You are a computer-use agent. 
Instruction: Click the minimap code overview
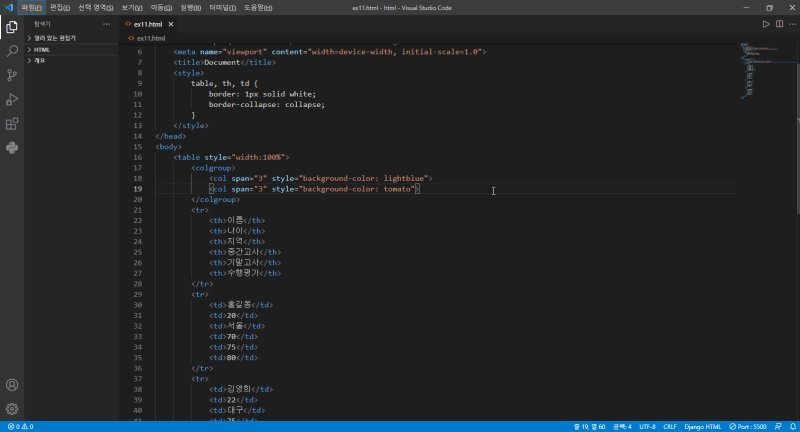pyautogui.click(x=765, y=70)
